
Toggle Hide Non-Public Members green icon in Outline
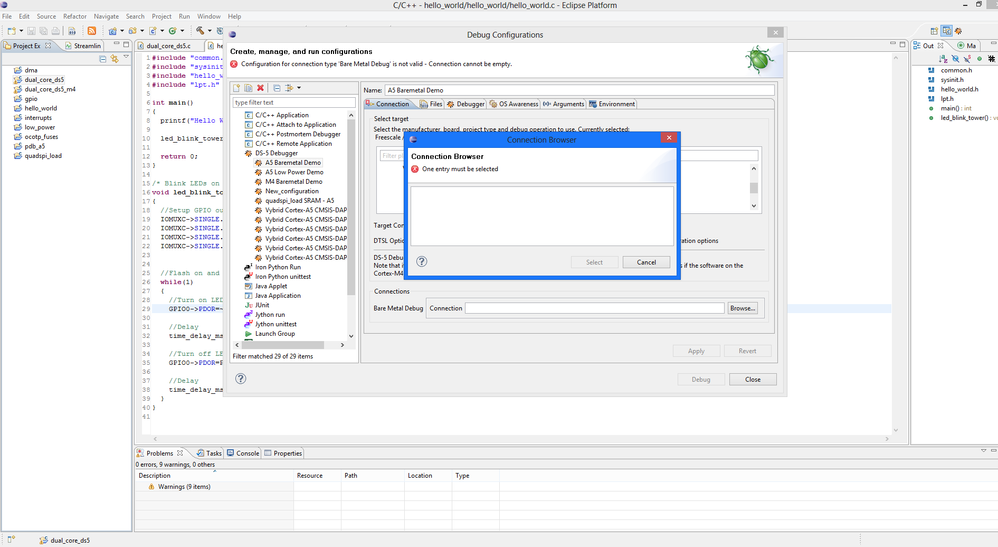tap(980, 59)
